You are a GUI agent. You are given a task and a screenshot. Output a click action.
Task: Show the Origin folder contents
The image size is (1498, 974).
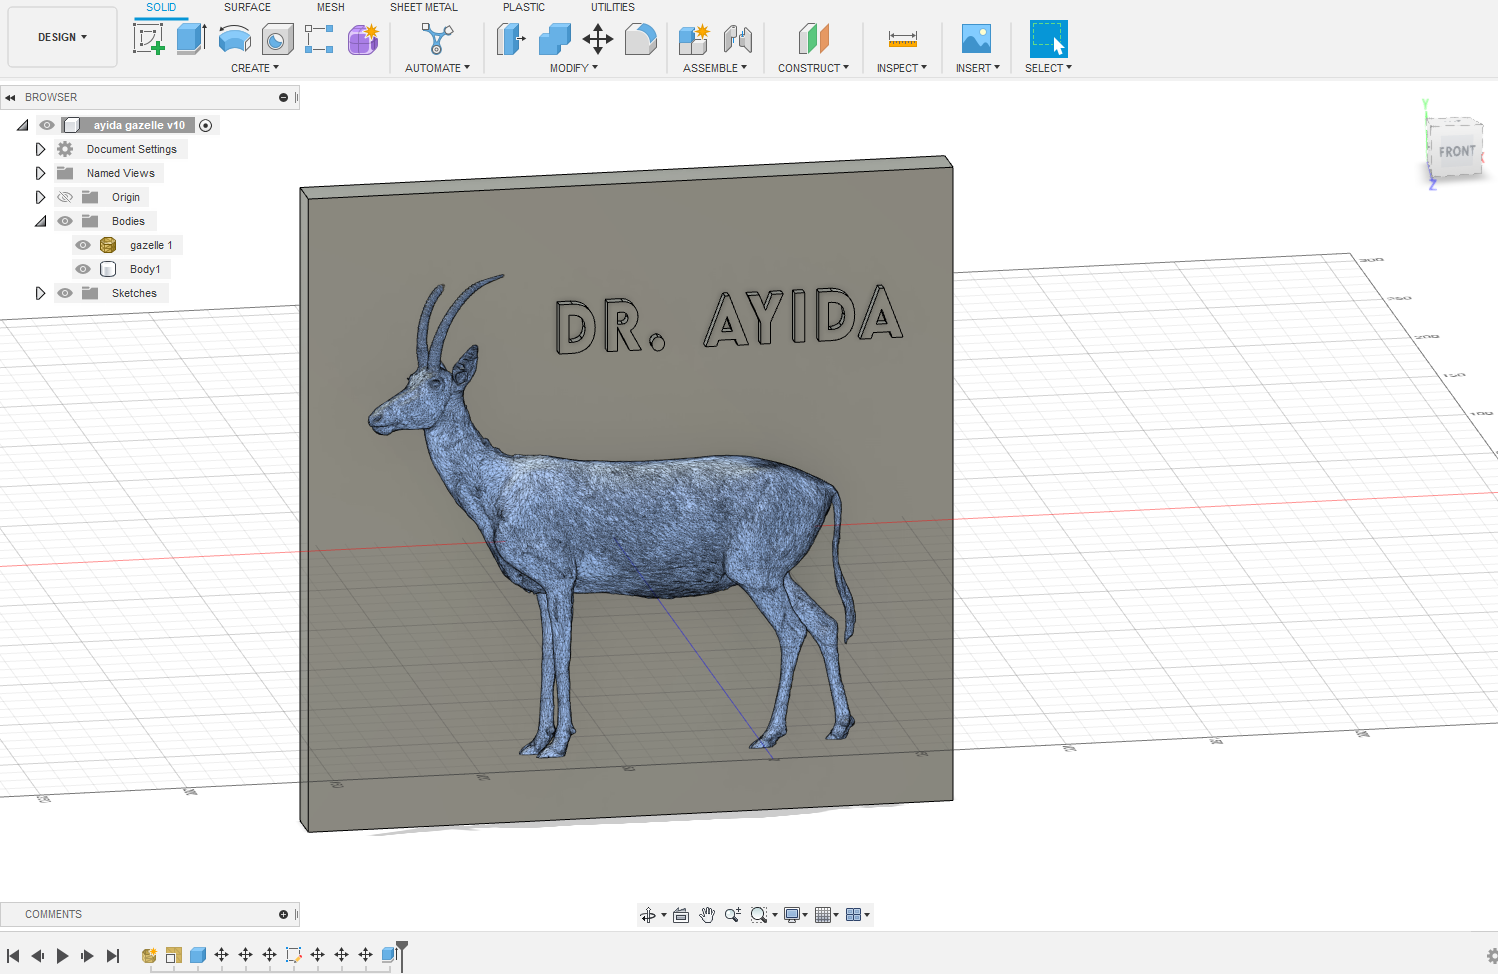[x=40, y=196]
